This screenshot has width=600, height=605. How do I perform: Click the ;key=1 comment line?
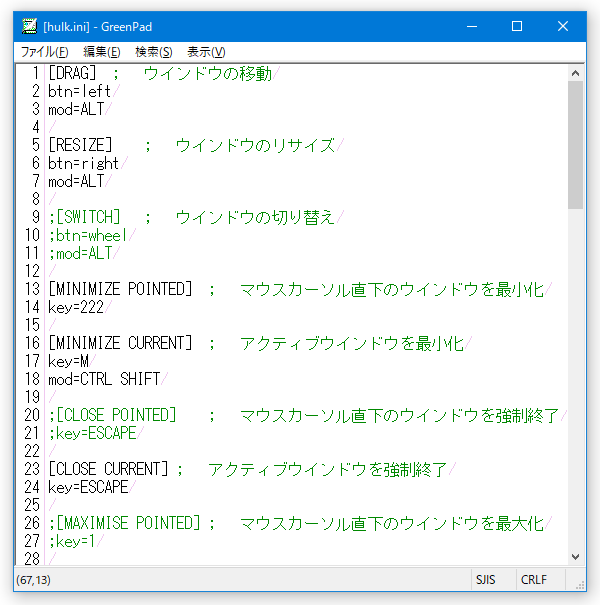coord(72,541)
